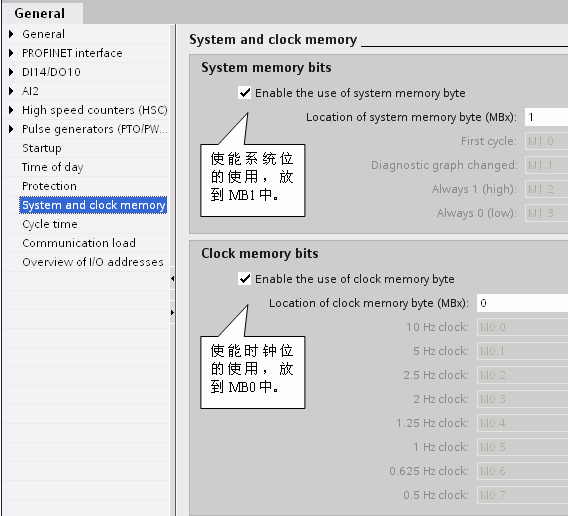Click the right splitter arrow on divider
Viewport: 568px width, 516px height.
[x=172, y=312]
